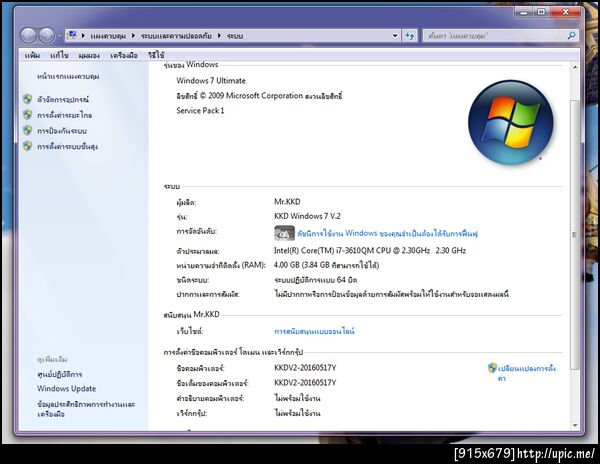Click the Intel Core i7-3610QM processor text
The width and height of the screenshot is (600, 464).
[370, 251]
